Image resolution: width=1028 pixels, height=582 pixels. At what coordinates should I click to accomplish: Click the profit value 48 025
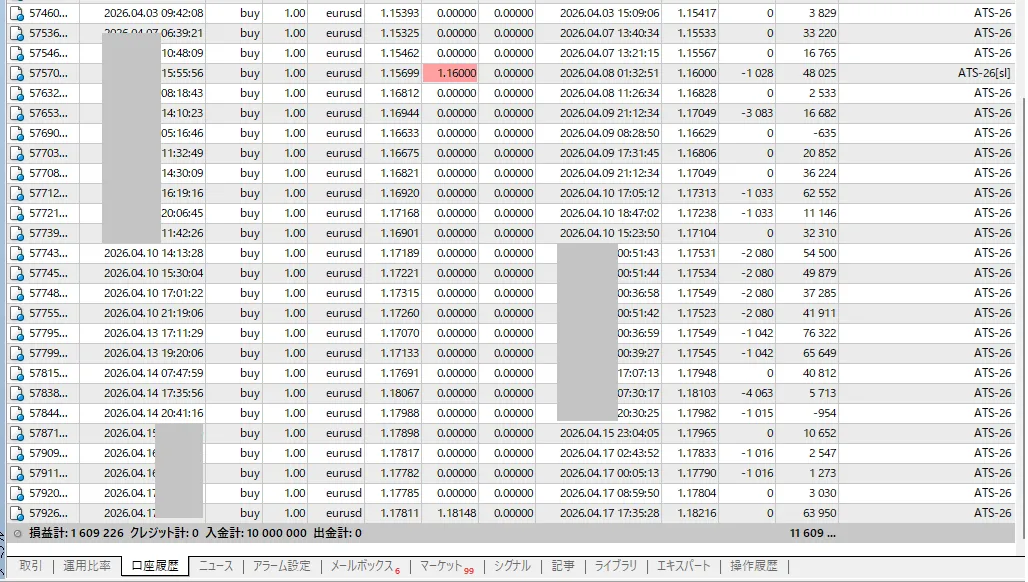click(x=820, y=73)
